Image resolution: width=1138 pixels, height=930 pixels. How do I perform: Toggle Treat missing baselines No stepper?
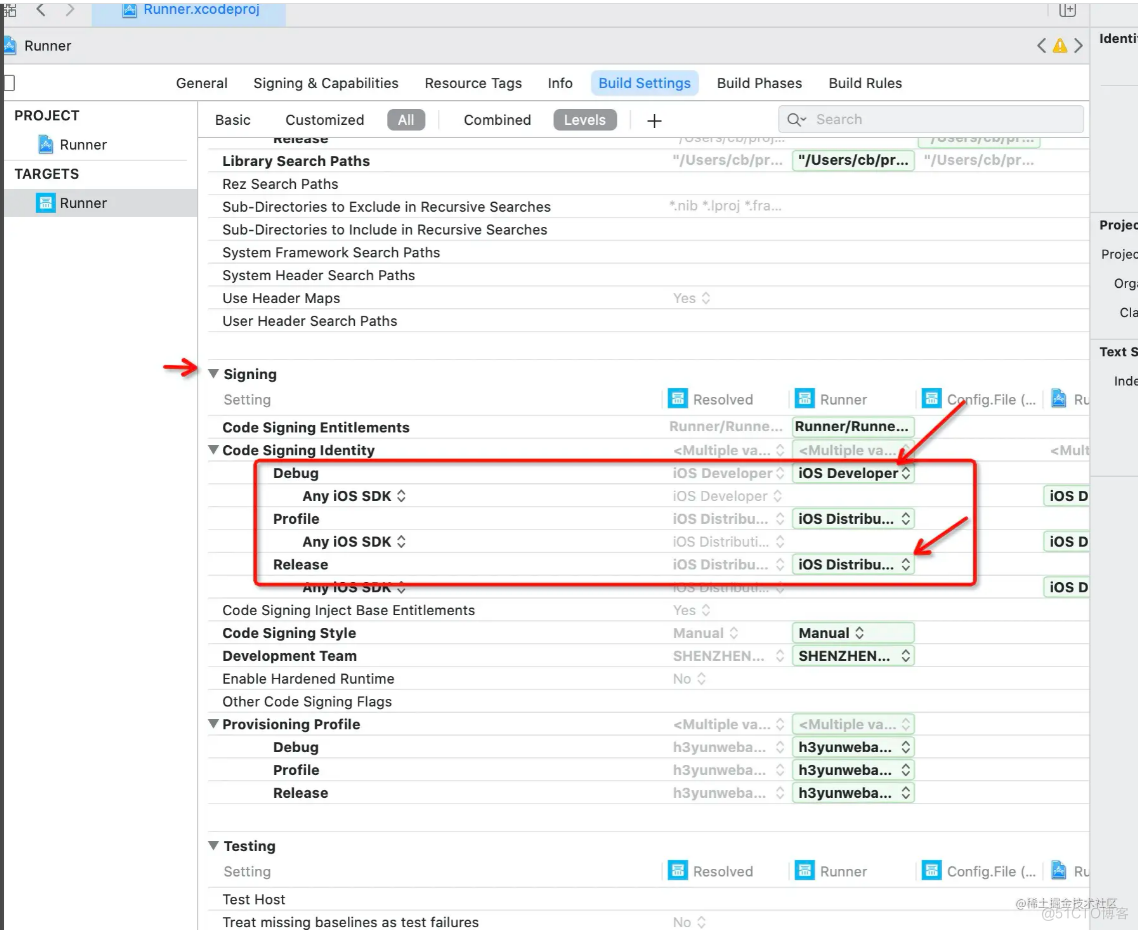pos(701,922)
